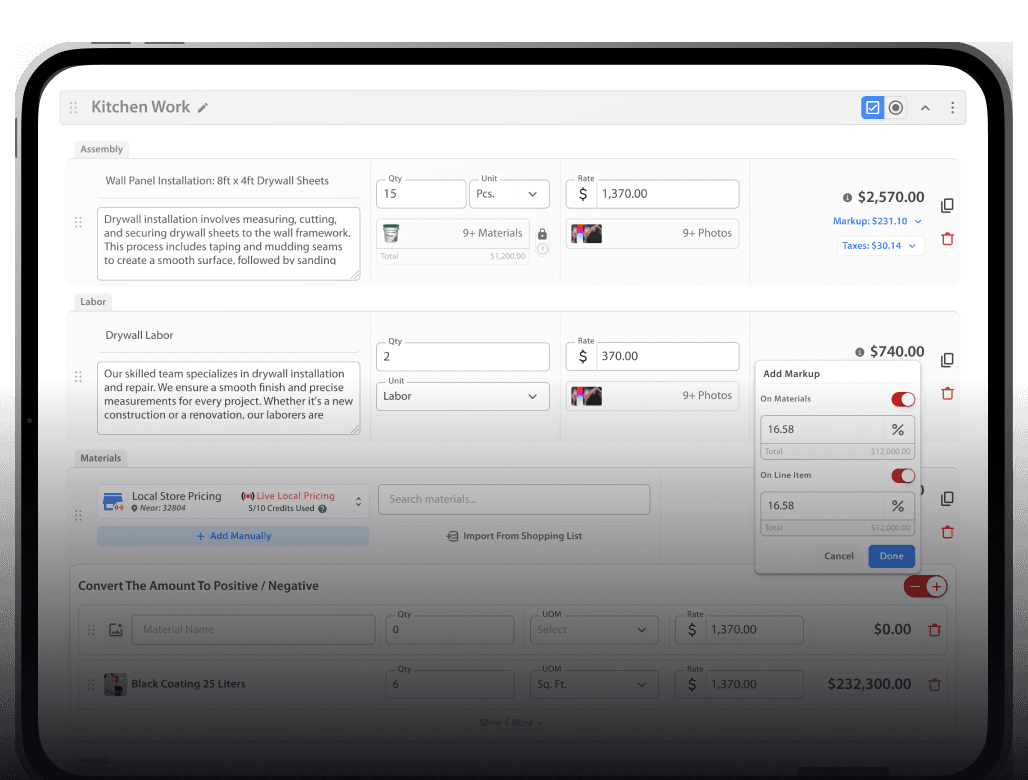Image resolution: width=1028 pixels, height=780 pixels.
Task: Click Import From Shopping List
Action: pyautogui.click(x=514, y=536)
